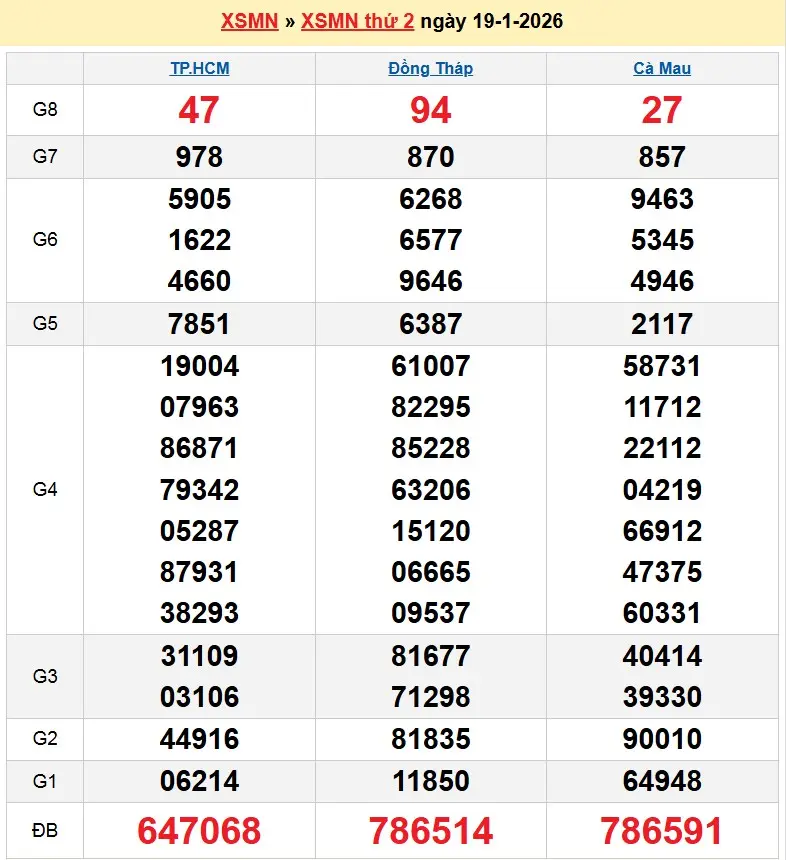Open the Đồng Tháp column header link

click(430, 69)
